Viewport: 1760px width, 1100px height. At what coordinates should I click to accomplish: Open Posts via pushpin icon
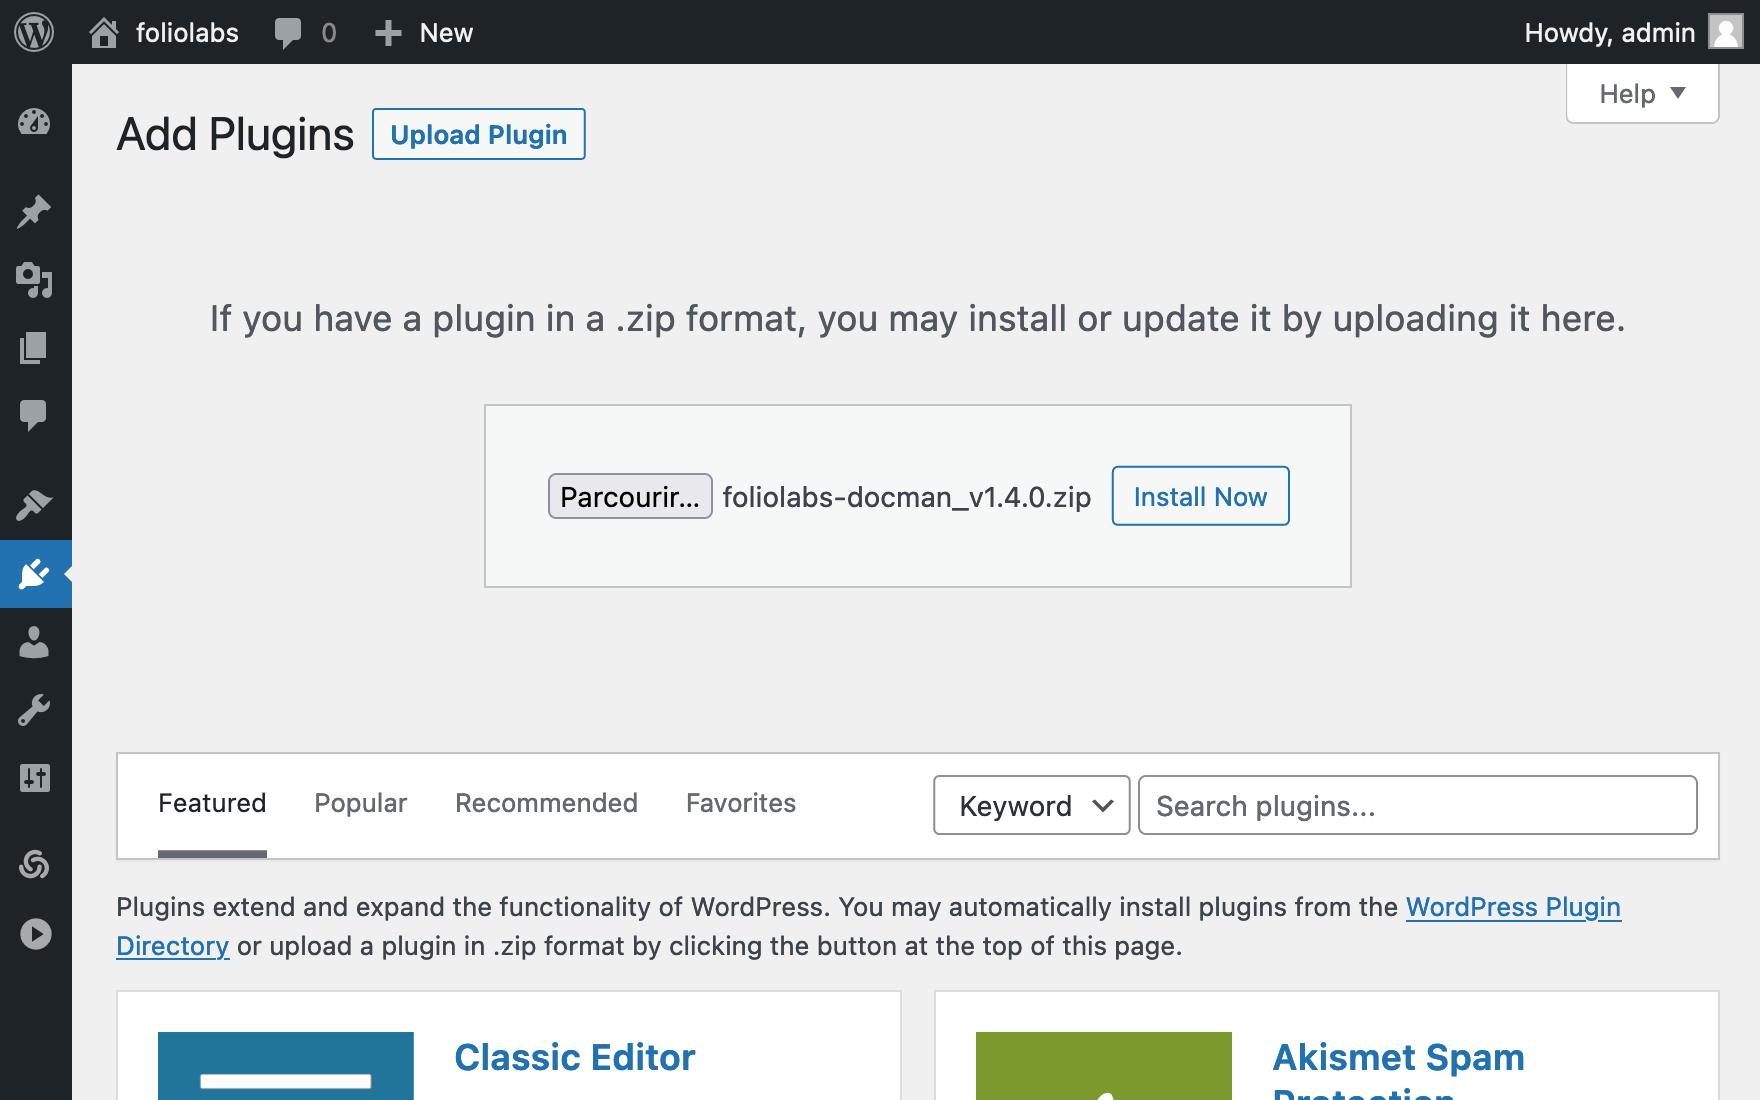click(x=34, y=212)
